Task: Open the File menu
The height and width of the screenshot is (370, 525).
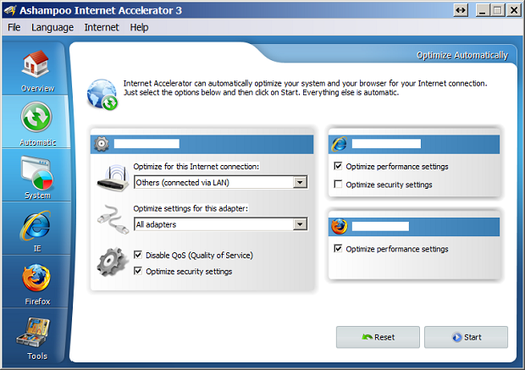Action: (14, 27)
